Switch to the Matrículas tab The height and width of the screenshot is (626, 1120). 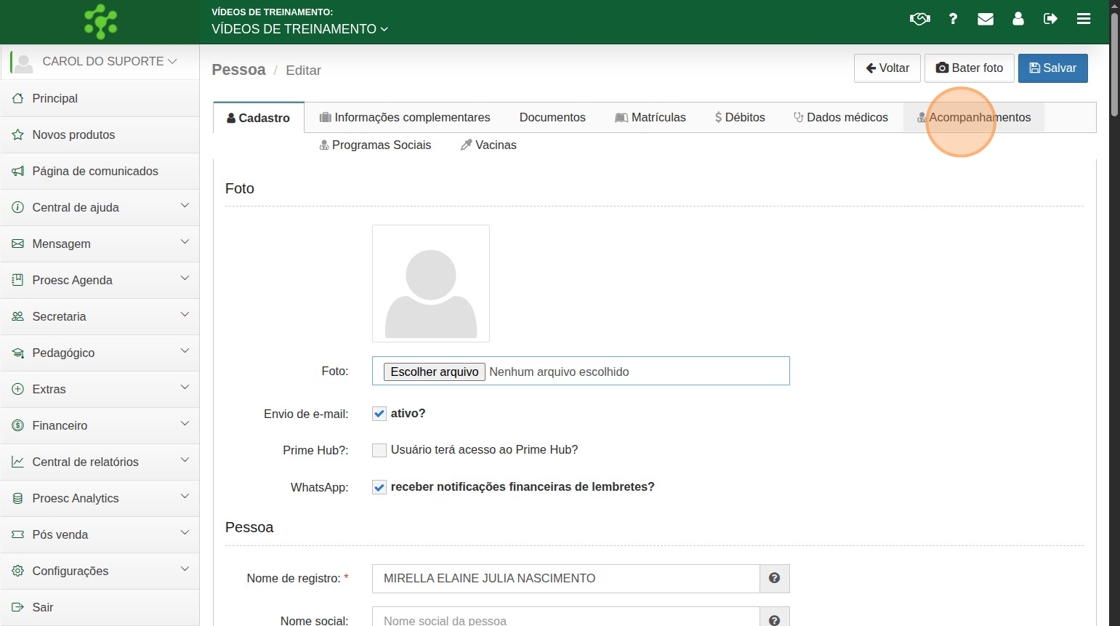(650, 117)
